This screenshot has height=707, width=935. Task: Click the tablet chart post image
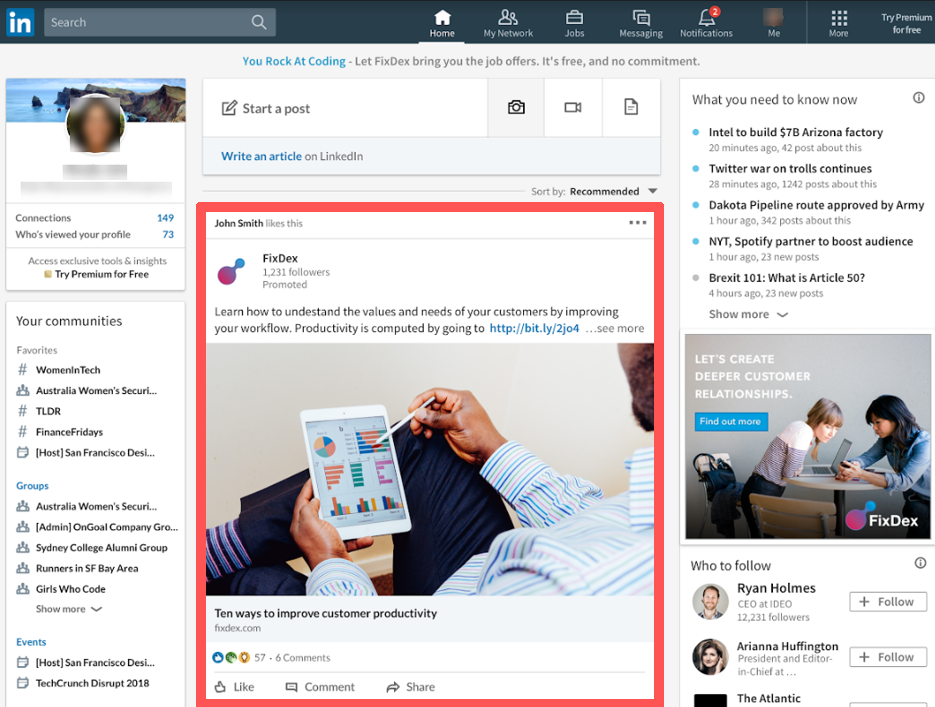430,469
